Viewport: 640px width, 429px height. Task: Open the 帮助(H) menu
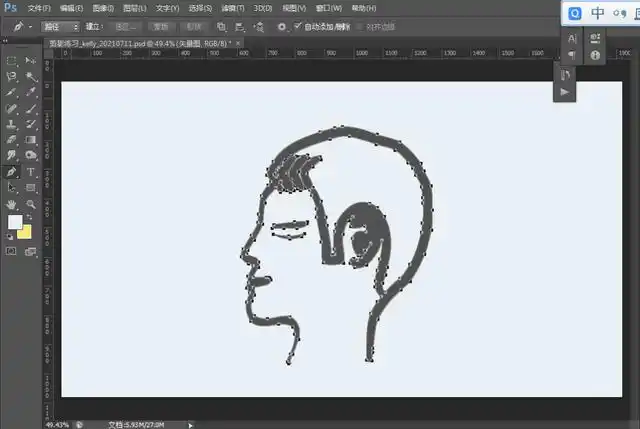[364, 8]
